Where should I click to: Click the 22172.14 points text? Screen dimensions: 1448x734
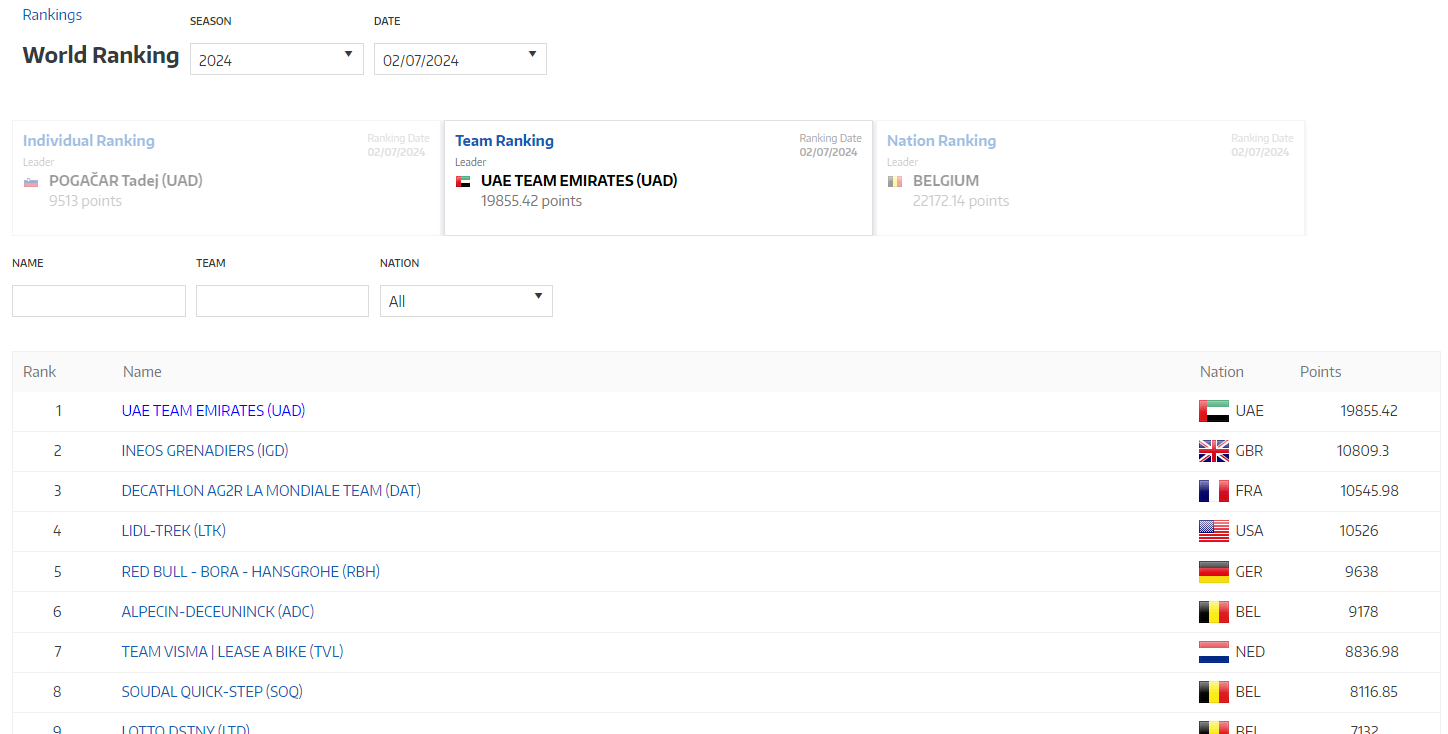pos(961,201)
